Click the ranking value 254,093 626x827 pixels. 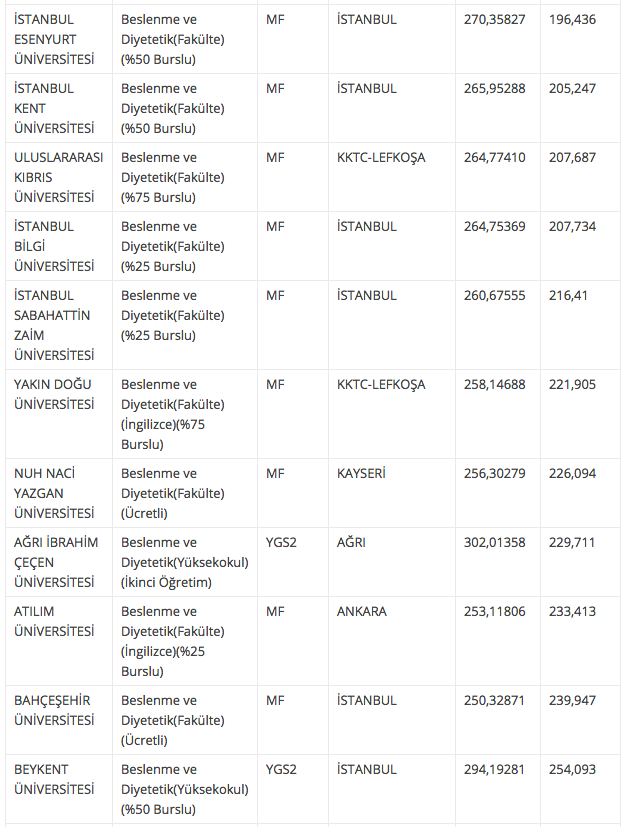[573, 770]
